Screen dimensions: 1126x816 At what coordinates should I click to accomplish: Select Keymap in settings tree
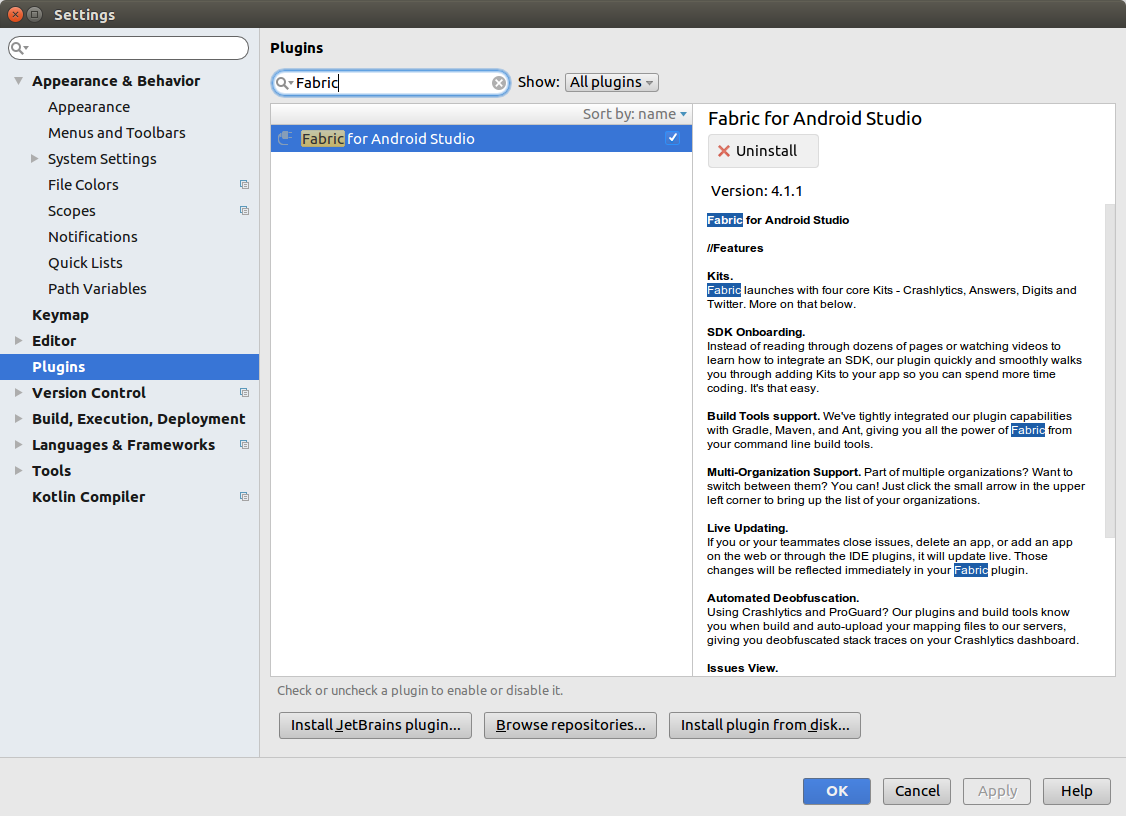click(x=60, y=315)
